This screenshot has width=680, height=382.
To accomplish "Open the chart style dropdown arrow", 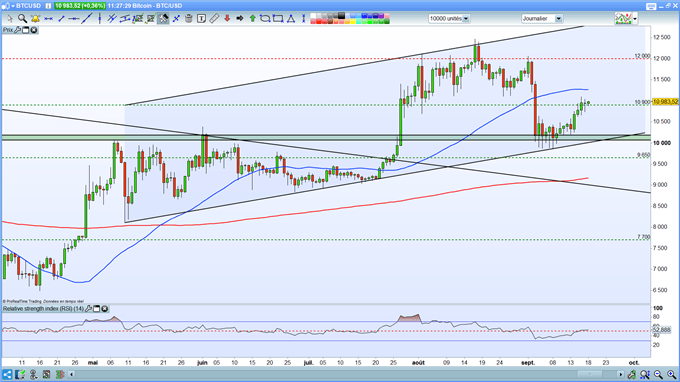I will 635,19.
